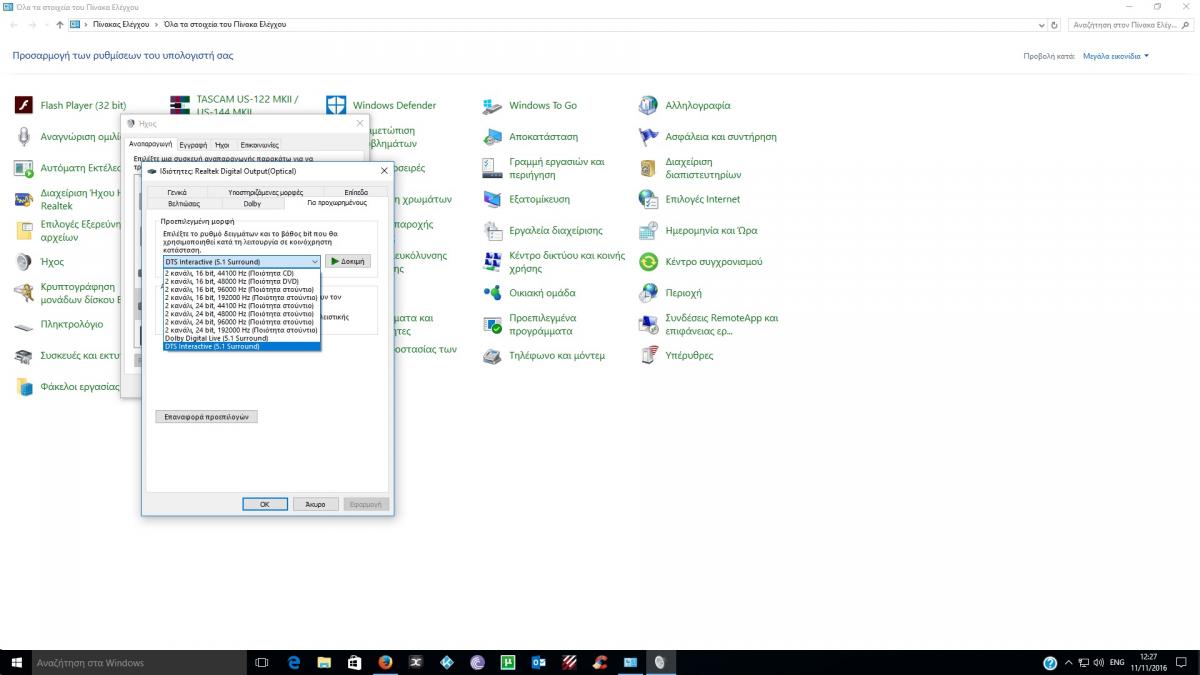Open Κέντρο δικτύου και κοινής χρήσης
1200x675 pixels.
554,262
